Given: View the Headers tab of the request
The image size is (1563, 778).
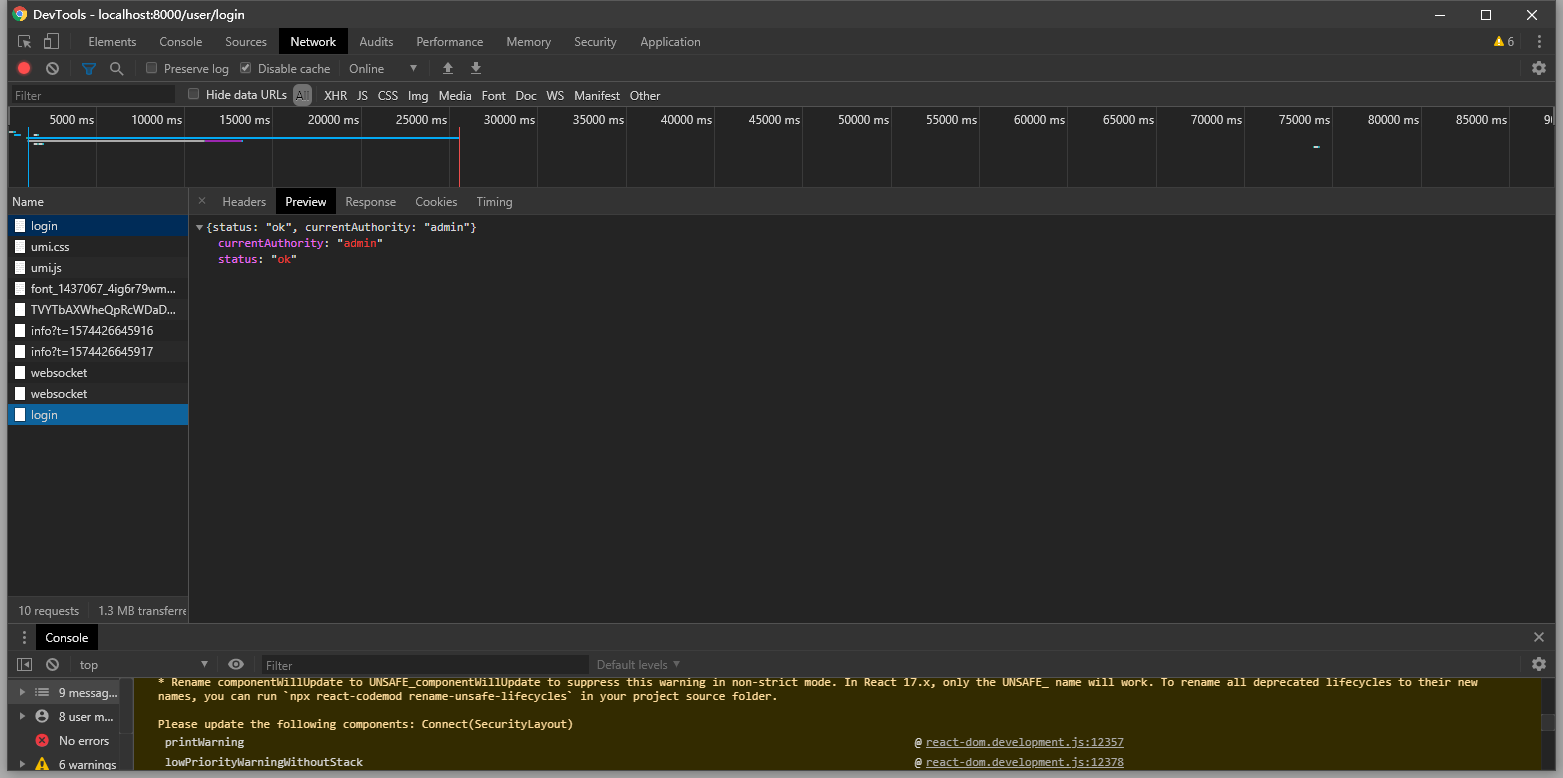Looking at the screenshot, I should (244, 202).
